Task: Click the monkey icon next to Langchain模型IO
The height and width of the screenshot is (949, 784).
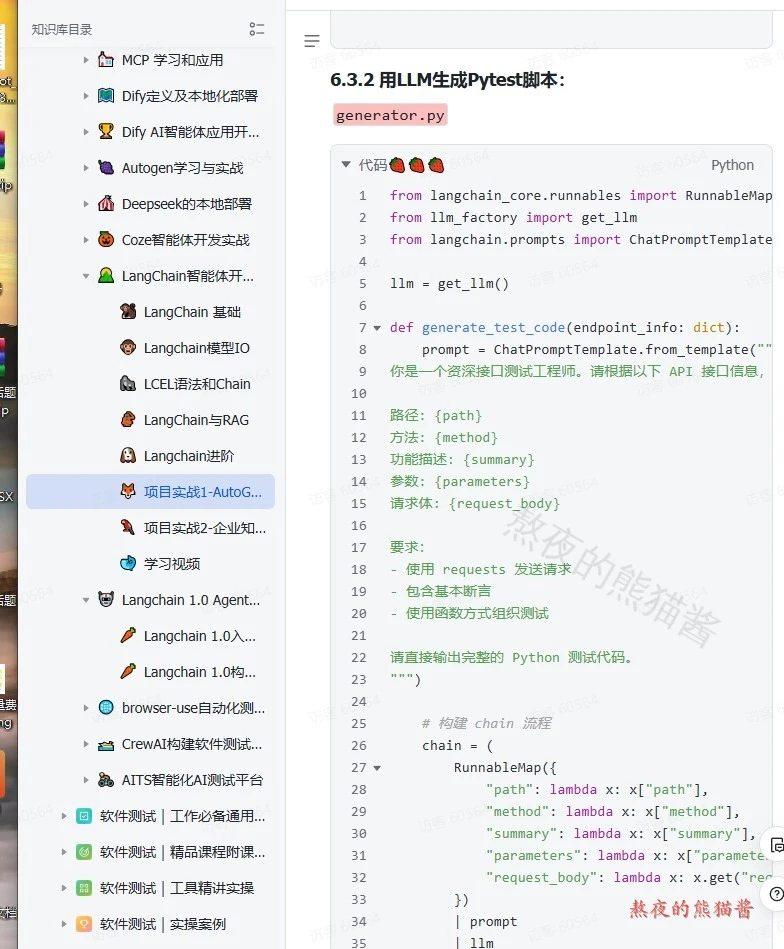Action: 128,347
